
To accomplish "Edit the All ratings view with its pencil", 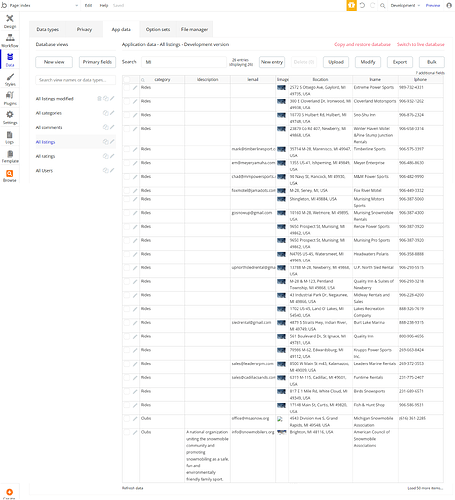I will click(112, 156).
